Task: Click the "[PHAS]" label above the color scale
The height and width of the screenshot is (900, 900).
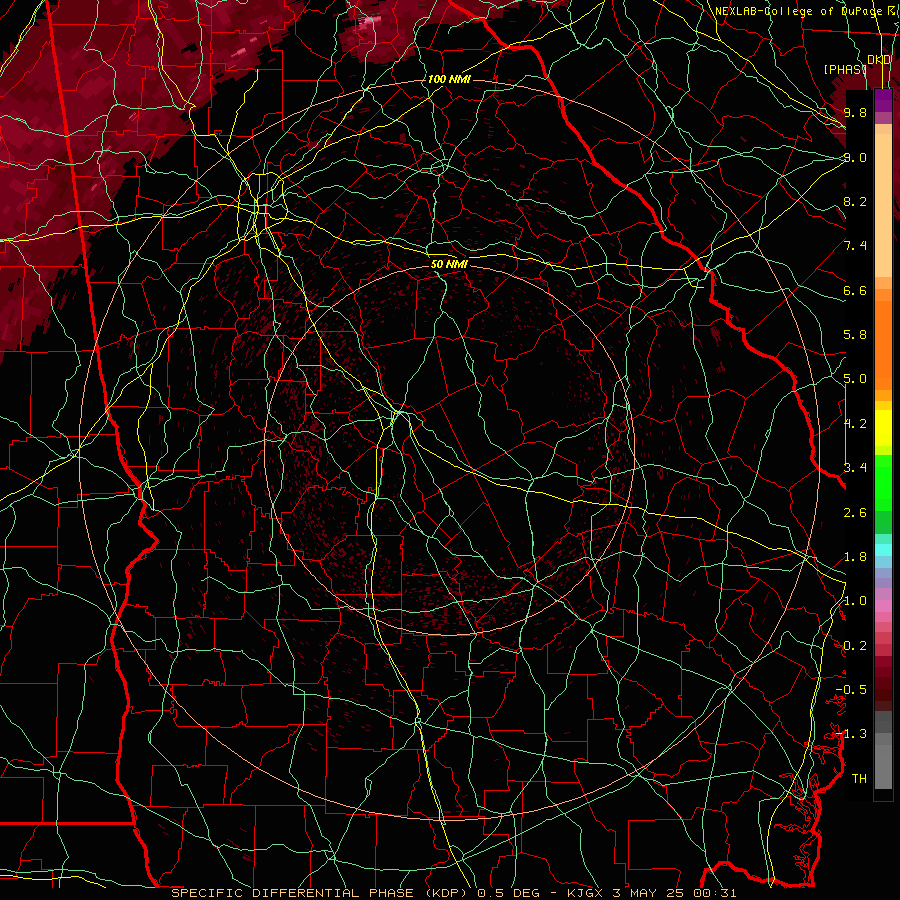Action: pos(844,69)
